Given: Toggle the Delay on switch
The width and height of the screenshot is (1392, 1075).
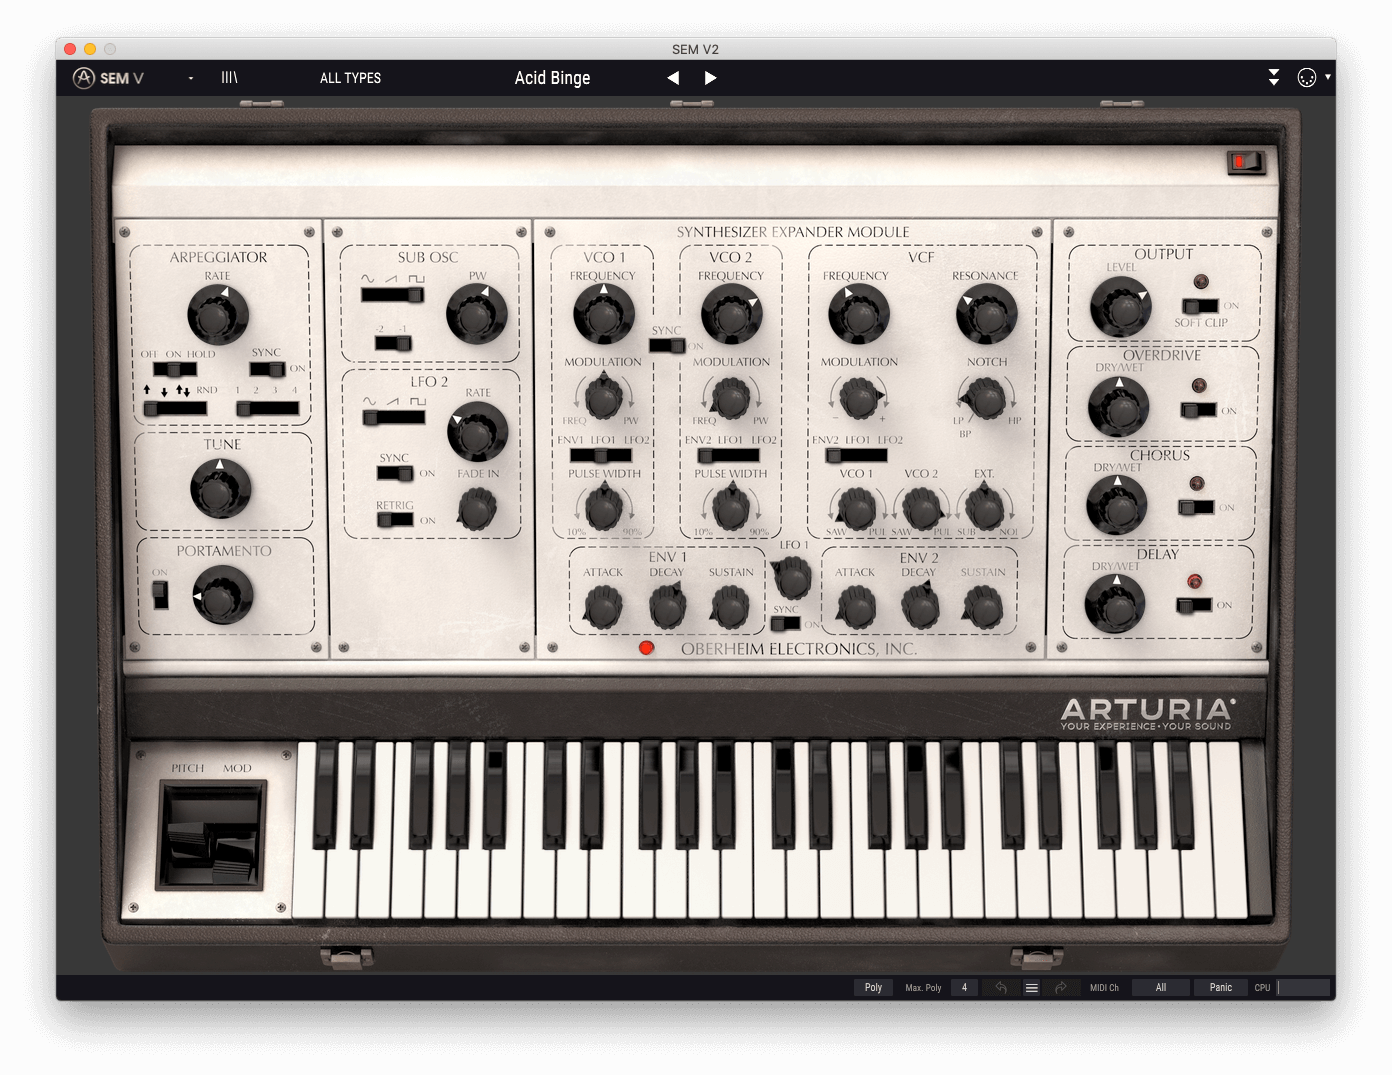Looking at the screenshot, I should tap(1194, 605).
